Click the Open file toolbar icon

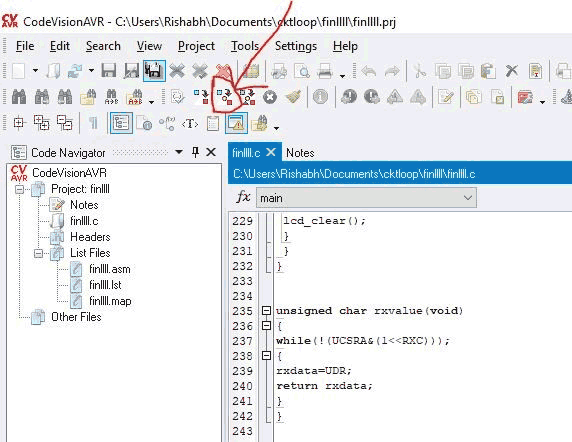(x=53, y=71)
